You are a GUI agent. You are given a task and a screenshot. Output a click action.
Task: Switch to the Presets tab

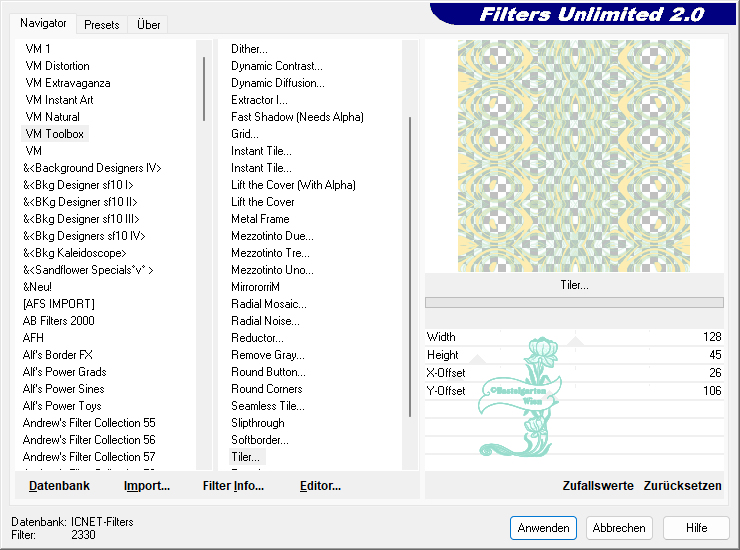101,24
